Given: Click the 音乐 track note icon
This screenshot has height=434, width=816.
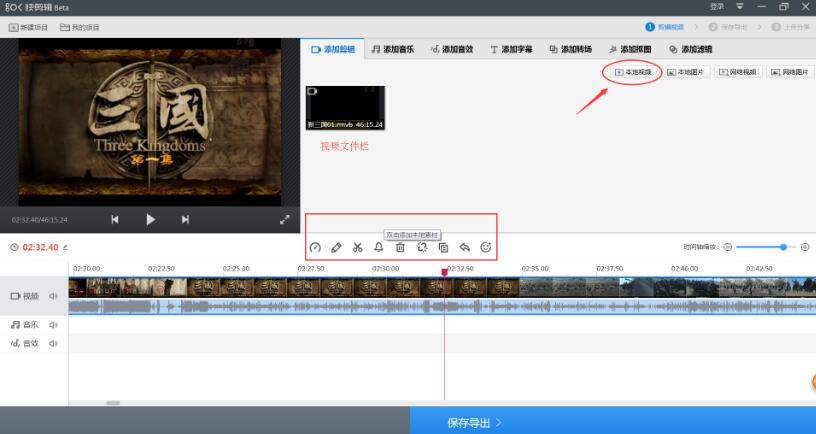Looking at the screenshot, I should click(16, 325).
